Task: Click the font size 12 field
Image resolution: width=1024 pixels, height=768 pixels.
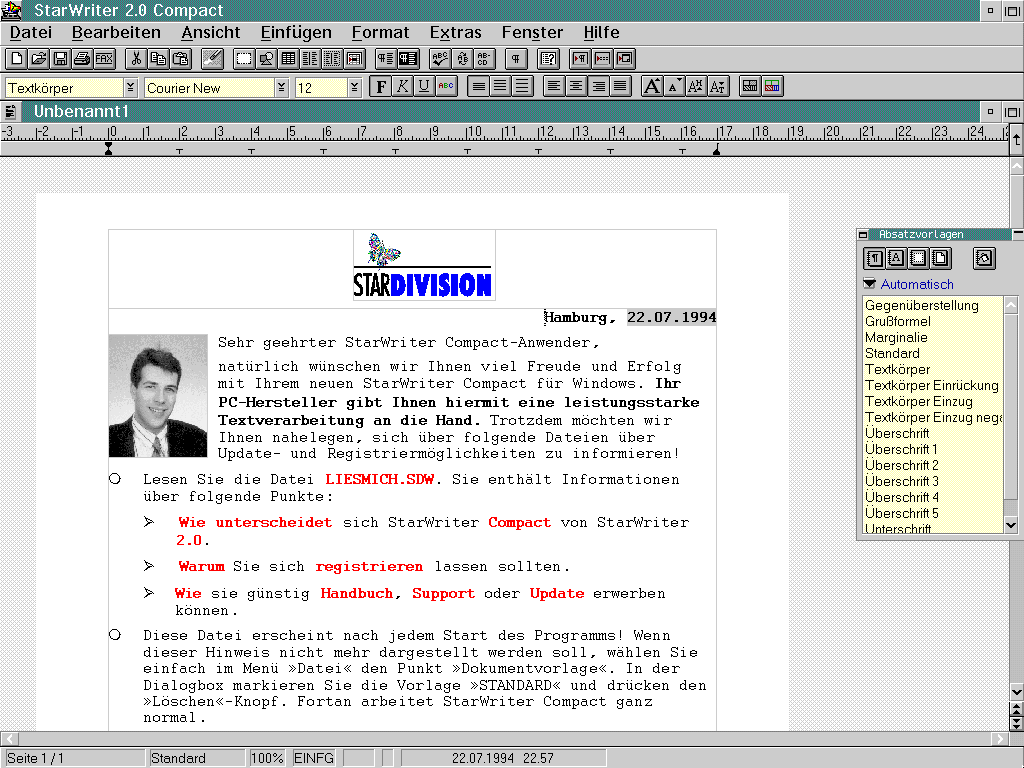Action: (321, 88)
